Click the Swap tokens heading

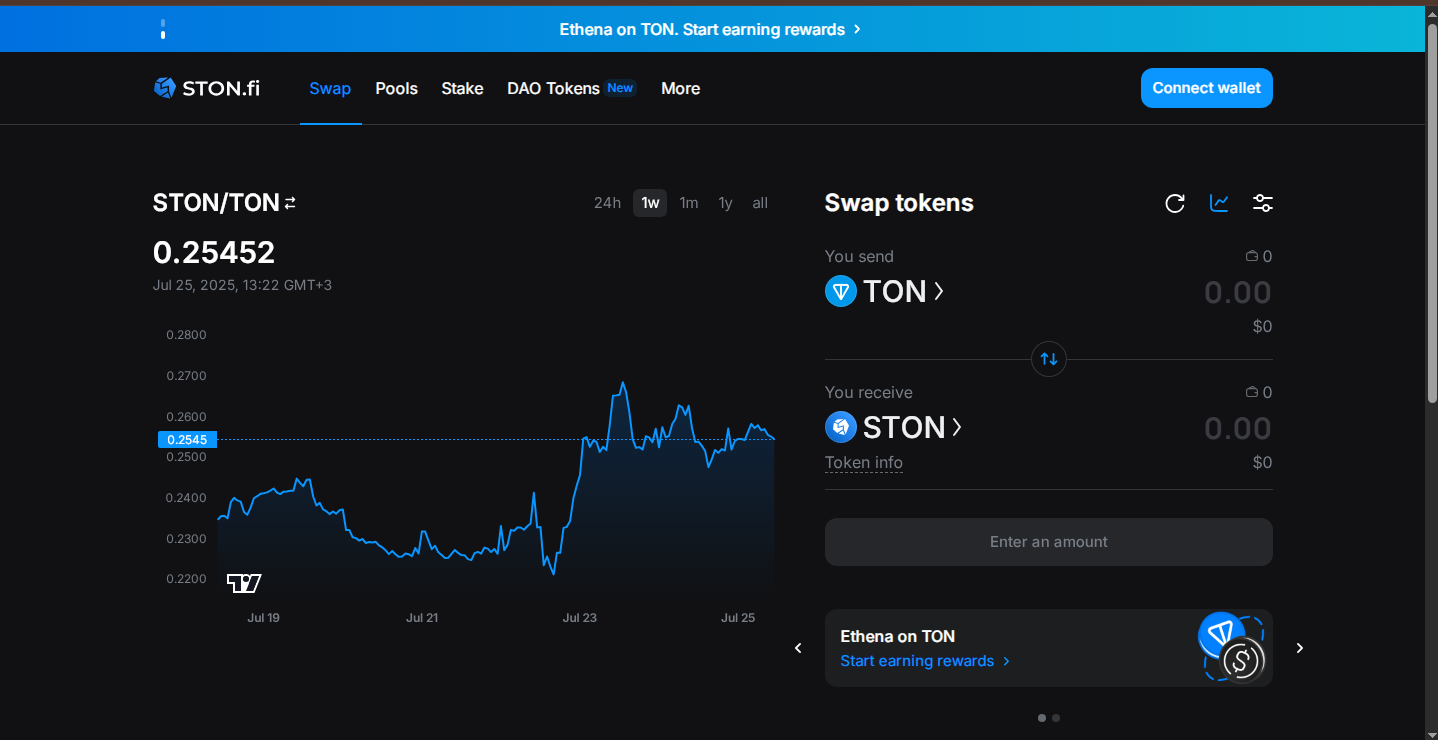pos(899,203)
